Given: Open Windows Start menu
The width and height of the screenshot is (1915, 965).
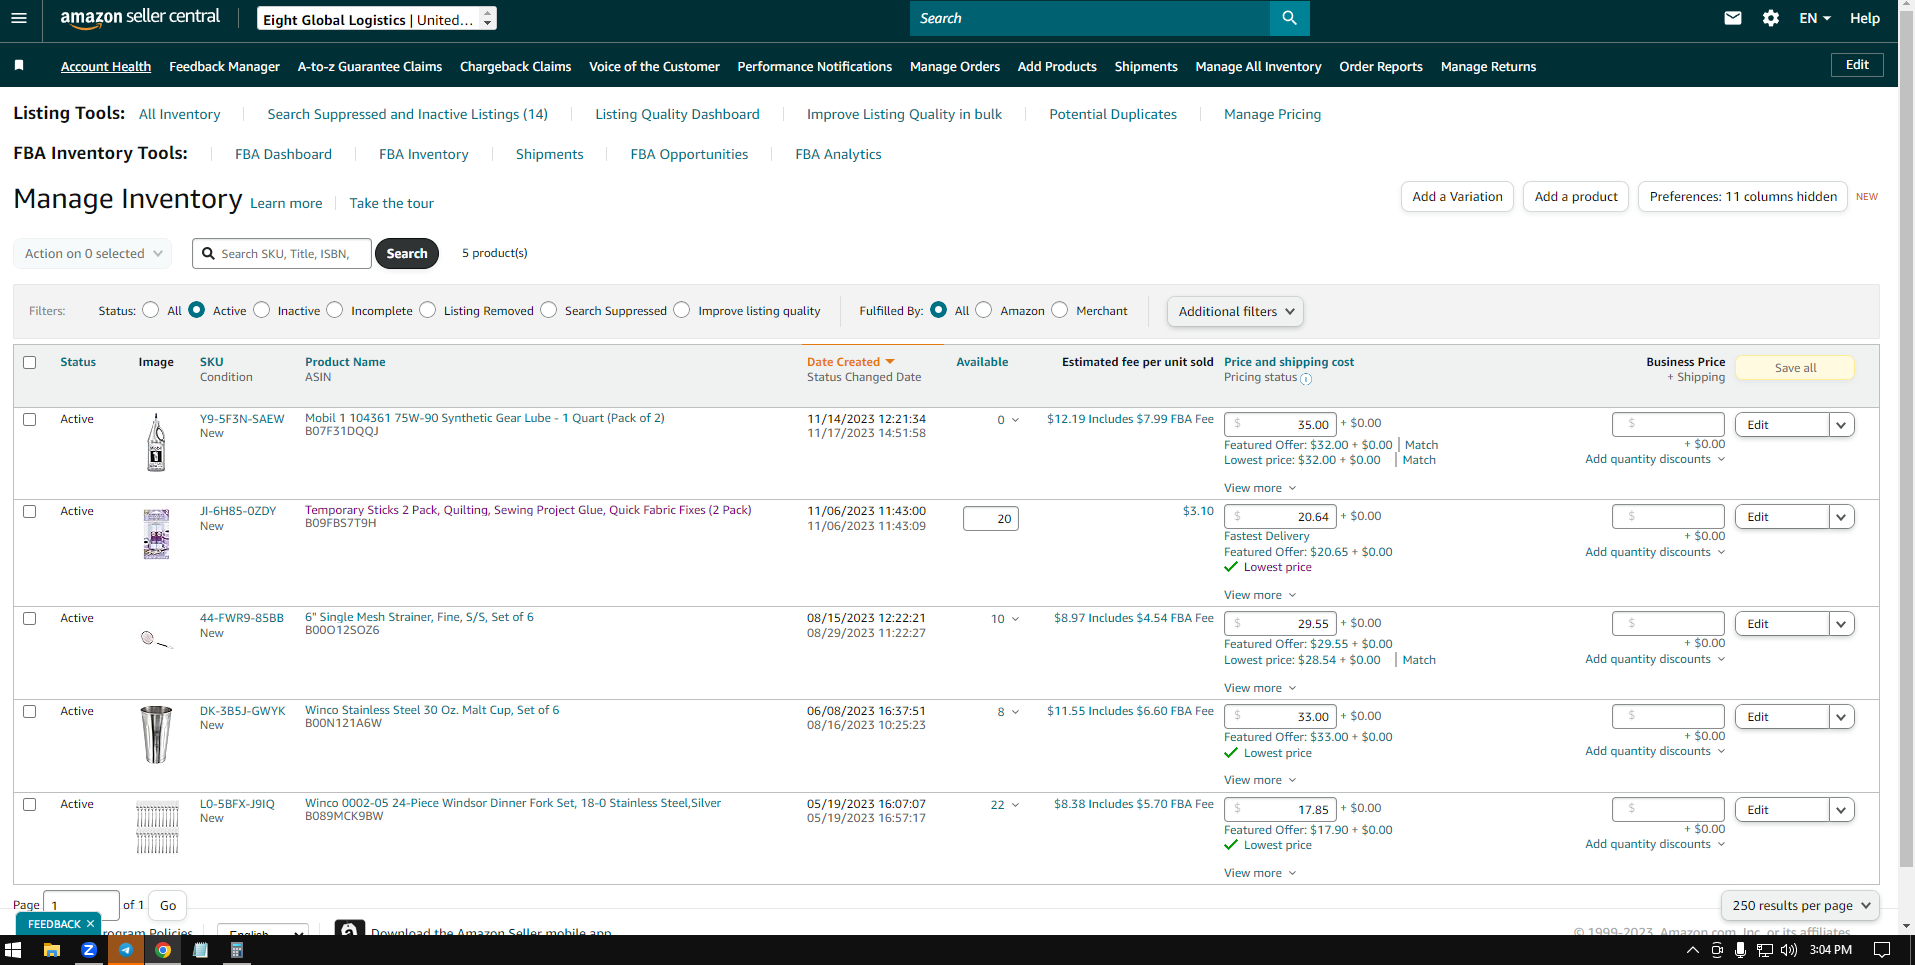Looking at the screenshot, I should pyautogui.click(x=13, y=950).
